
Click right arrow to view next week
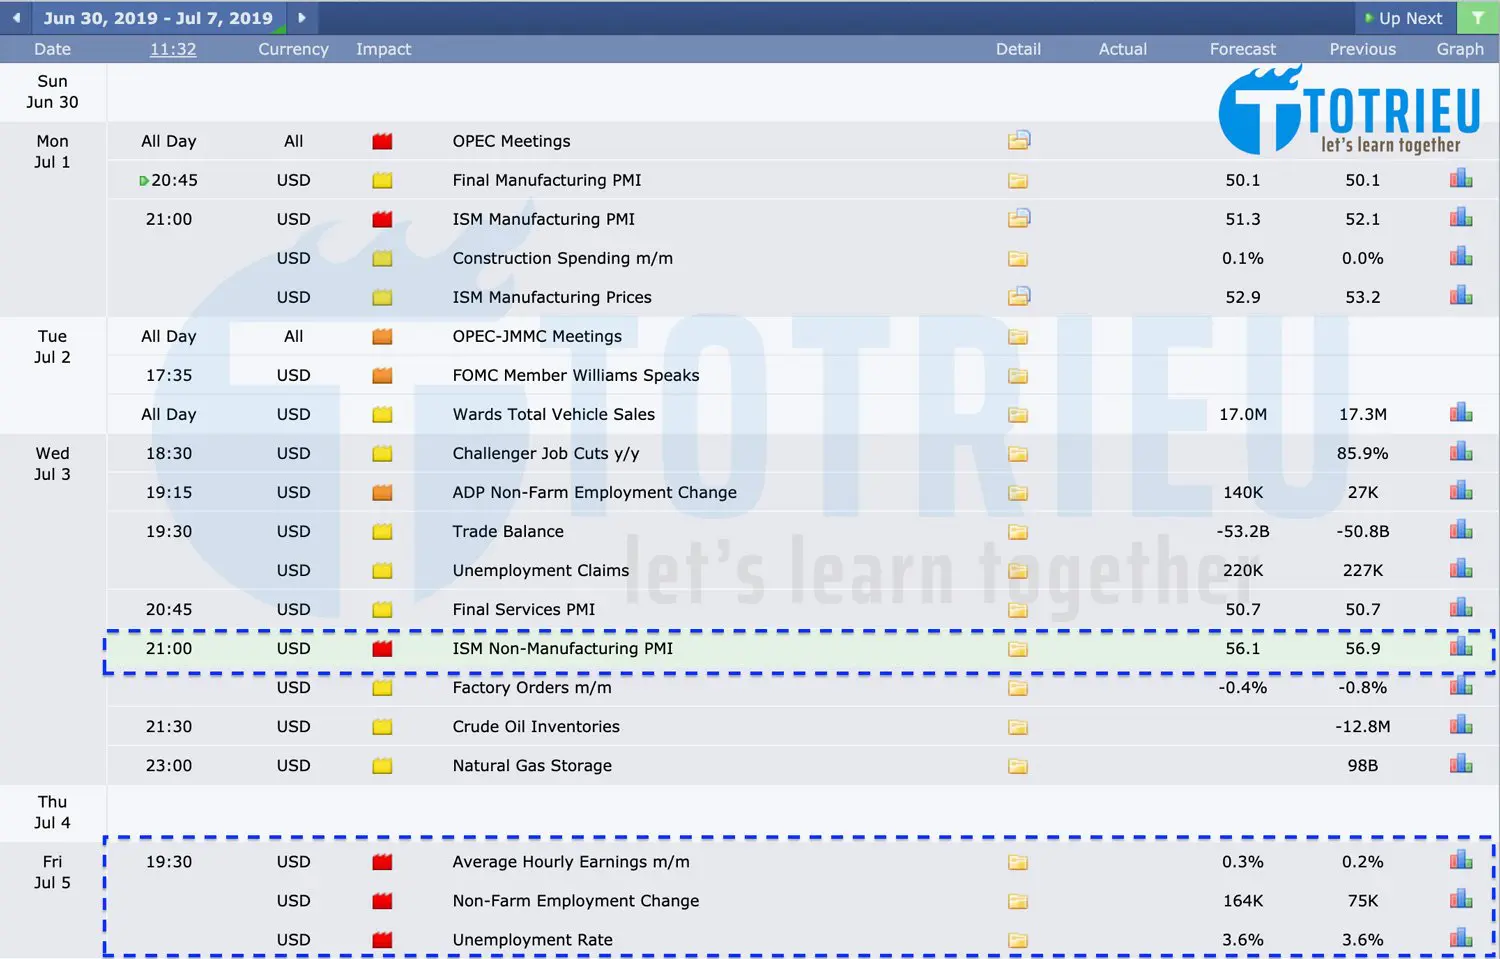point(302,17)
